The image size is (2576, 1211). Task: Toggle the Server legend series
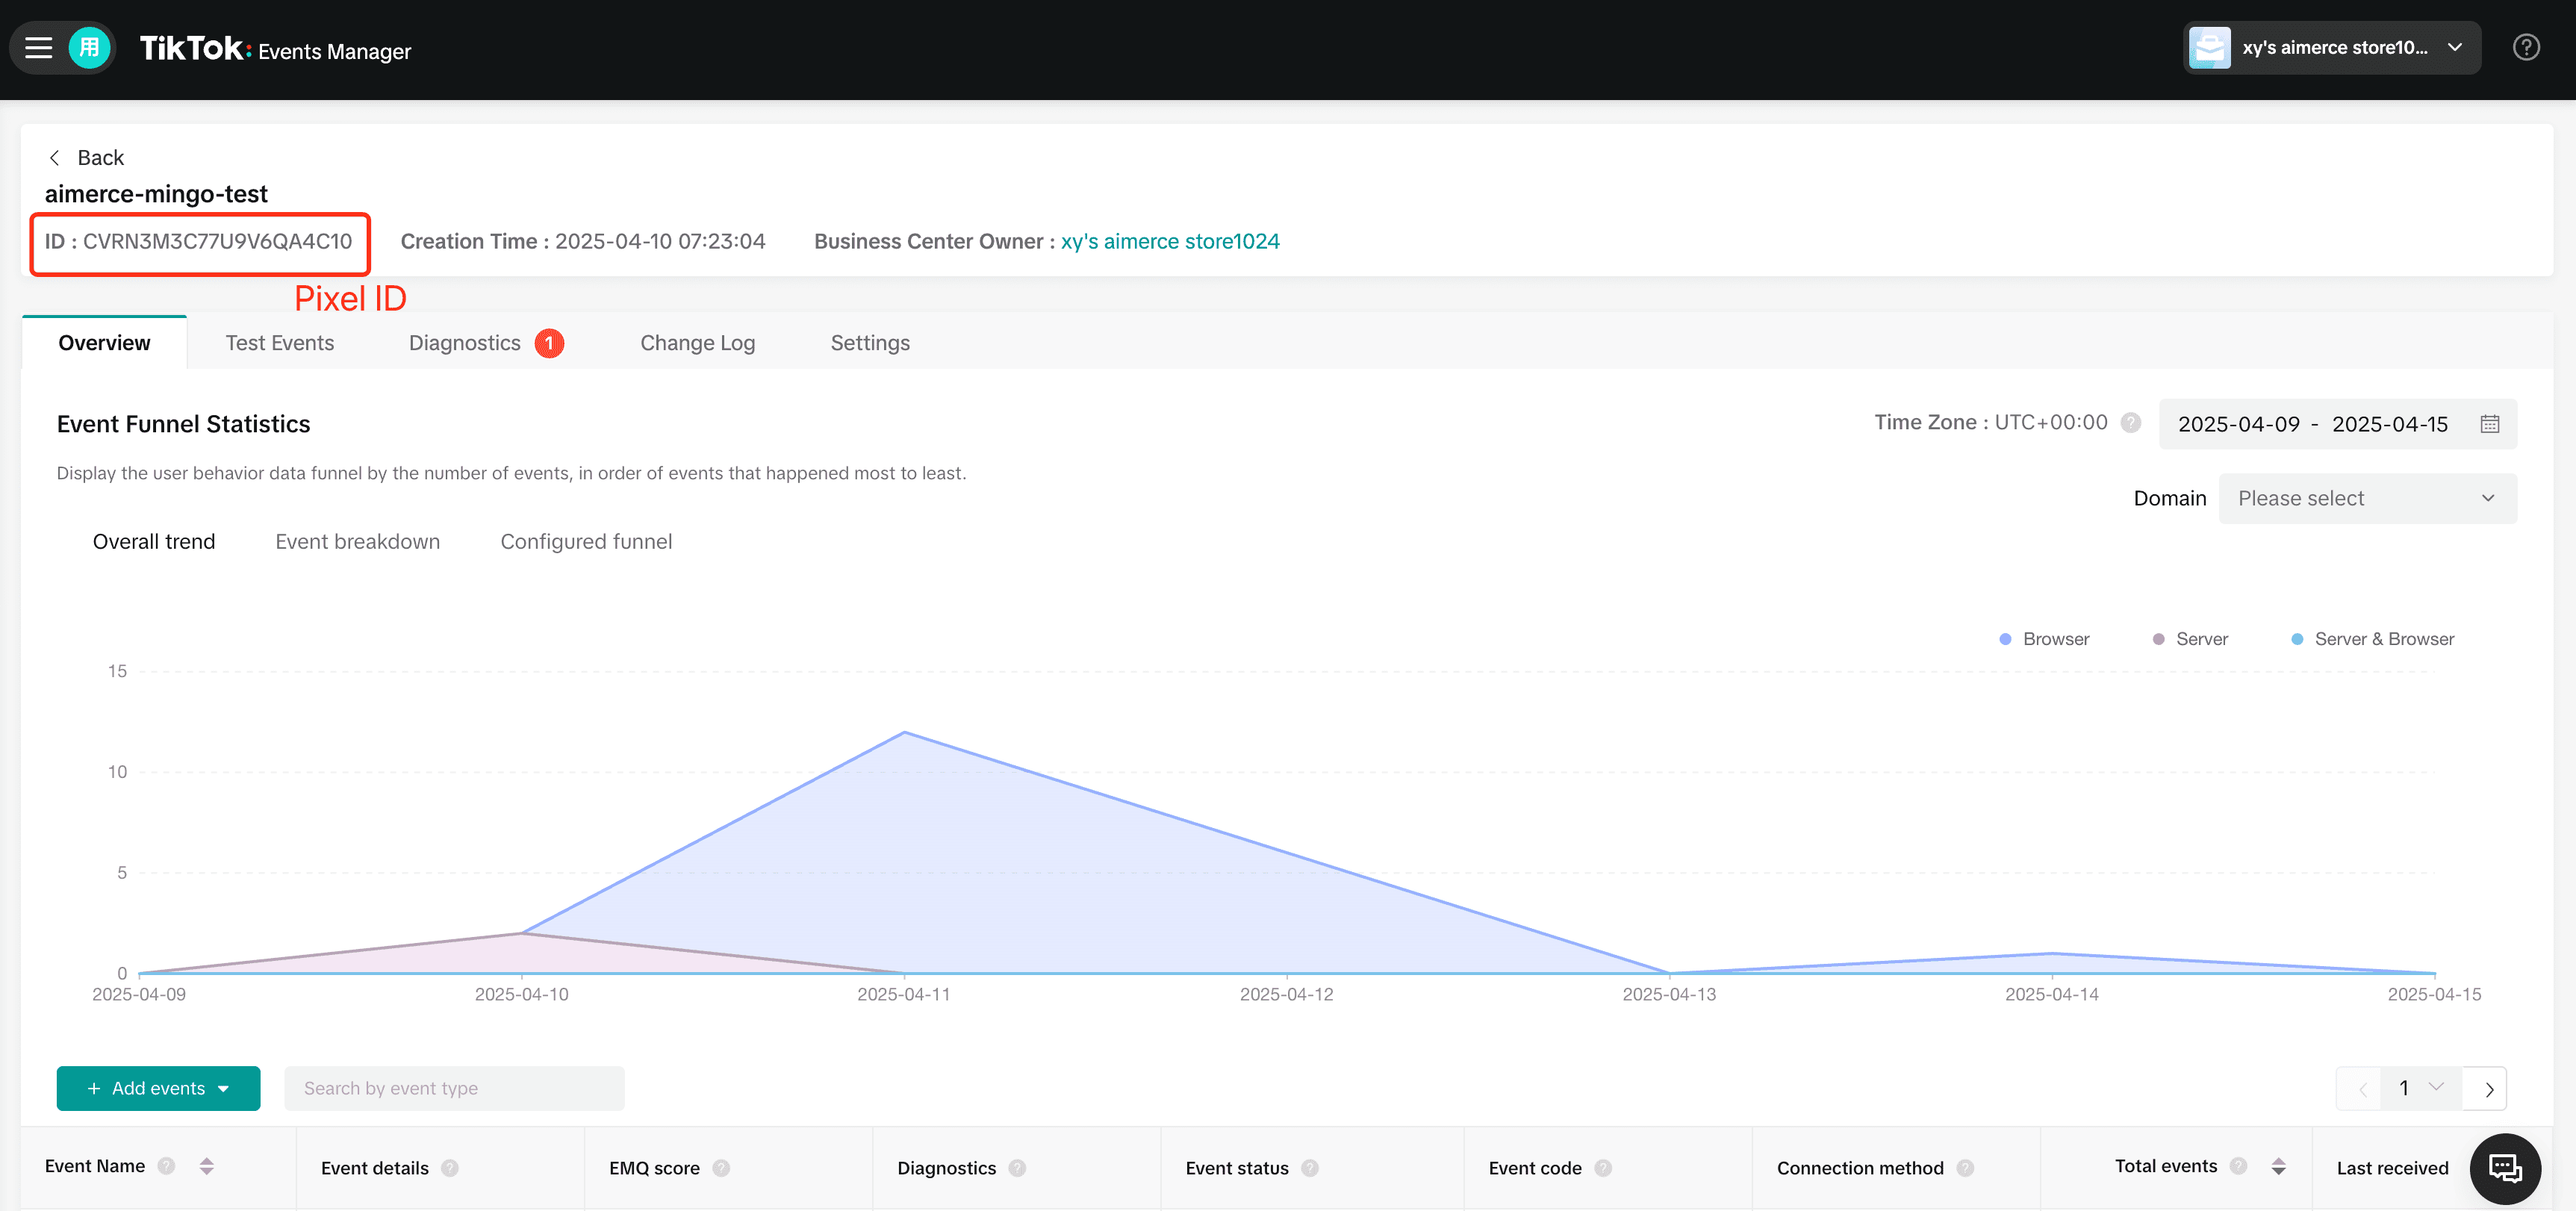pos(2190,639)
